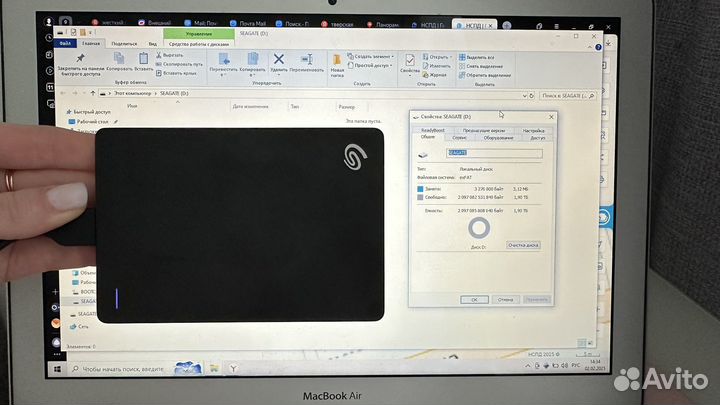Click the Переименовать icon

click(x=307, y=59)
